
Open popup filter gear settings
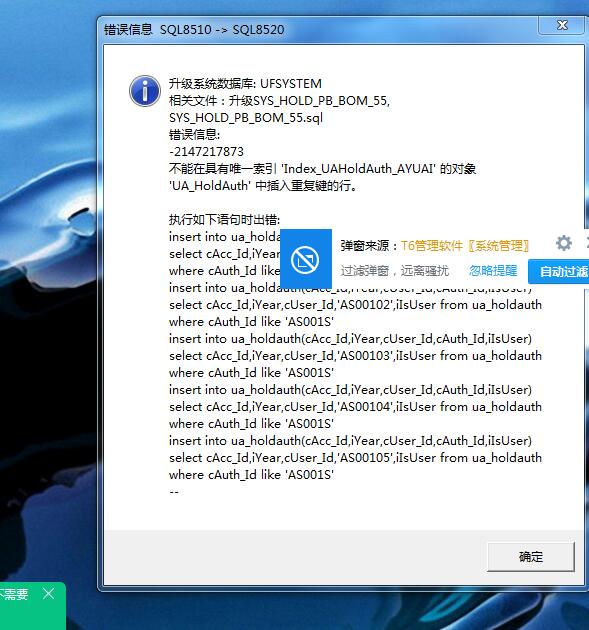click(564, 243)
